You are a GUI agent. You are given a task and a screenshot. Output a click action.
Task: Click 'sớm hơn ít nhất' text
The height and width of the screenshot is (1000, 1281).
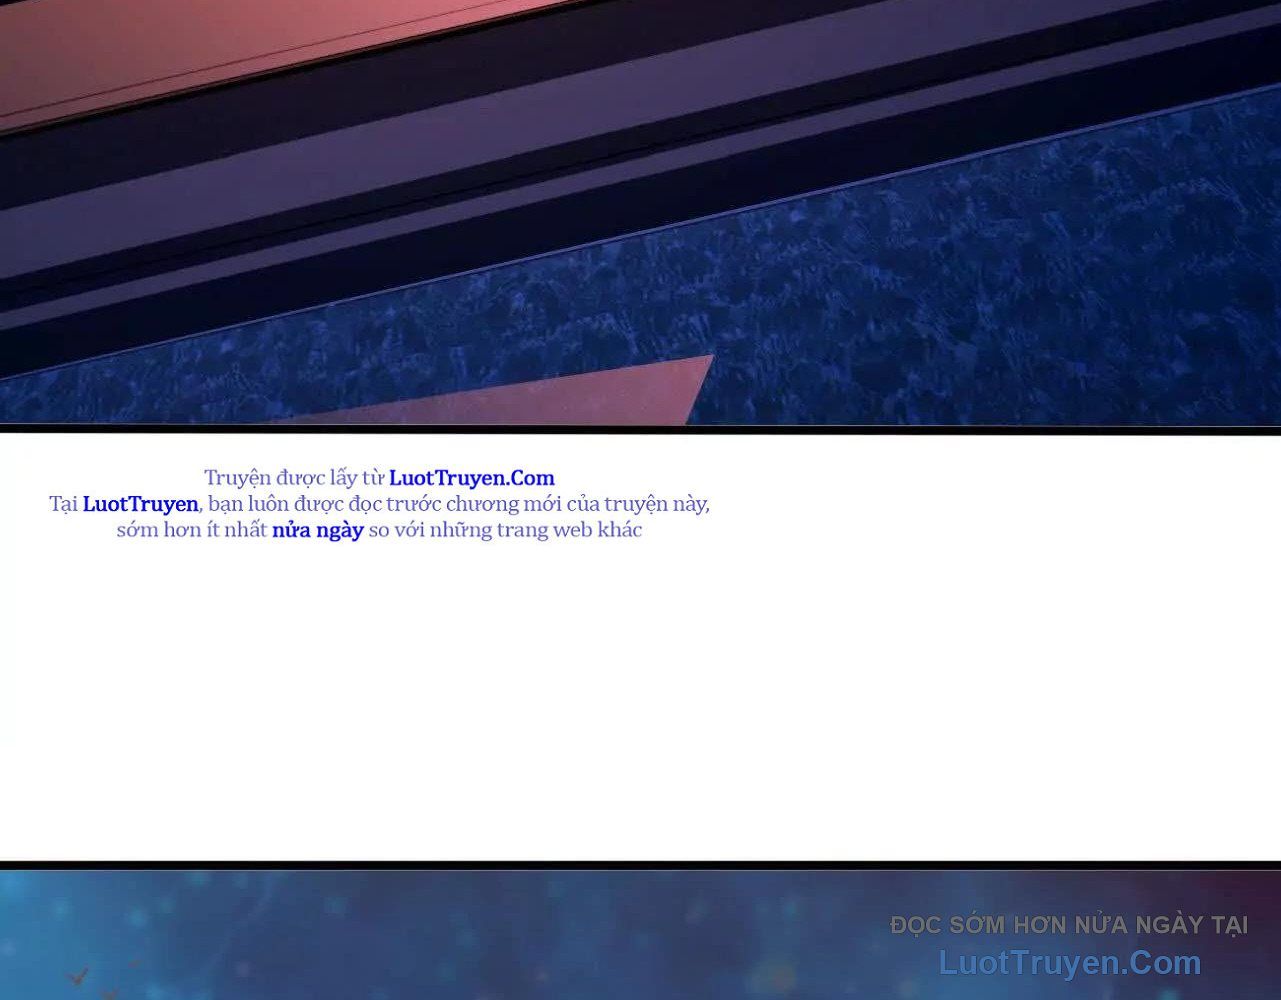point(191,530)
